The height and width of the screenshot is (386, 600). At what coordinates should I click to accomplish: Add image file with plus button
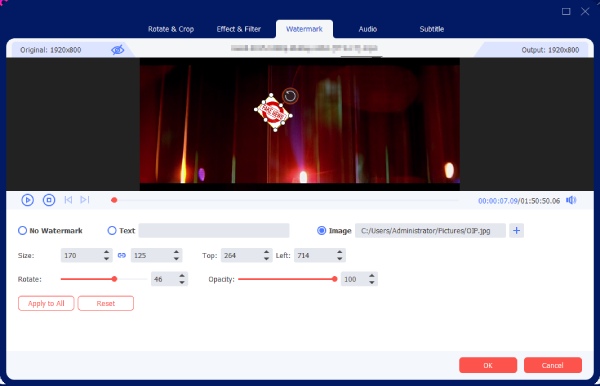pyautogui.click(x=516, y=230)
